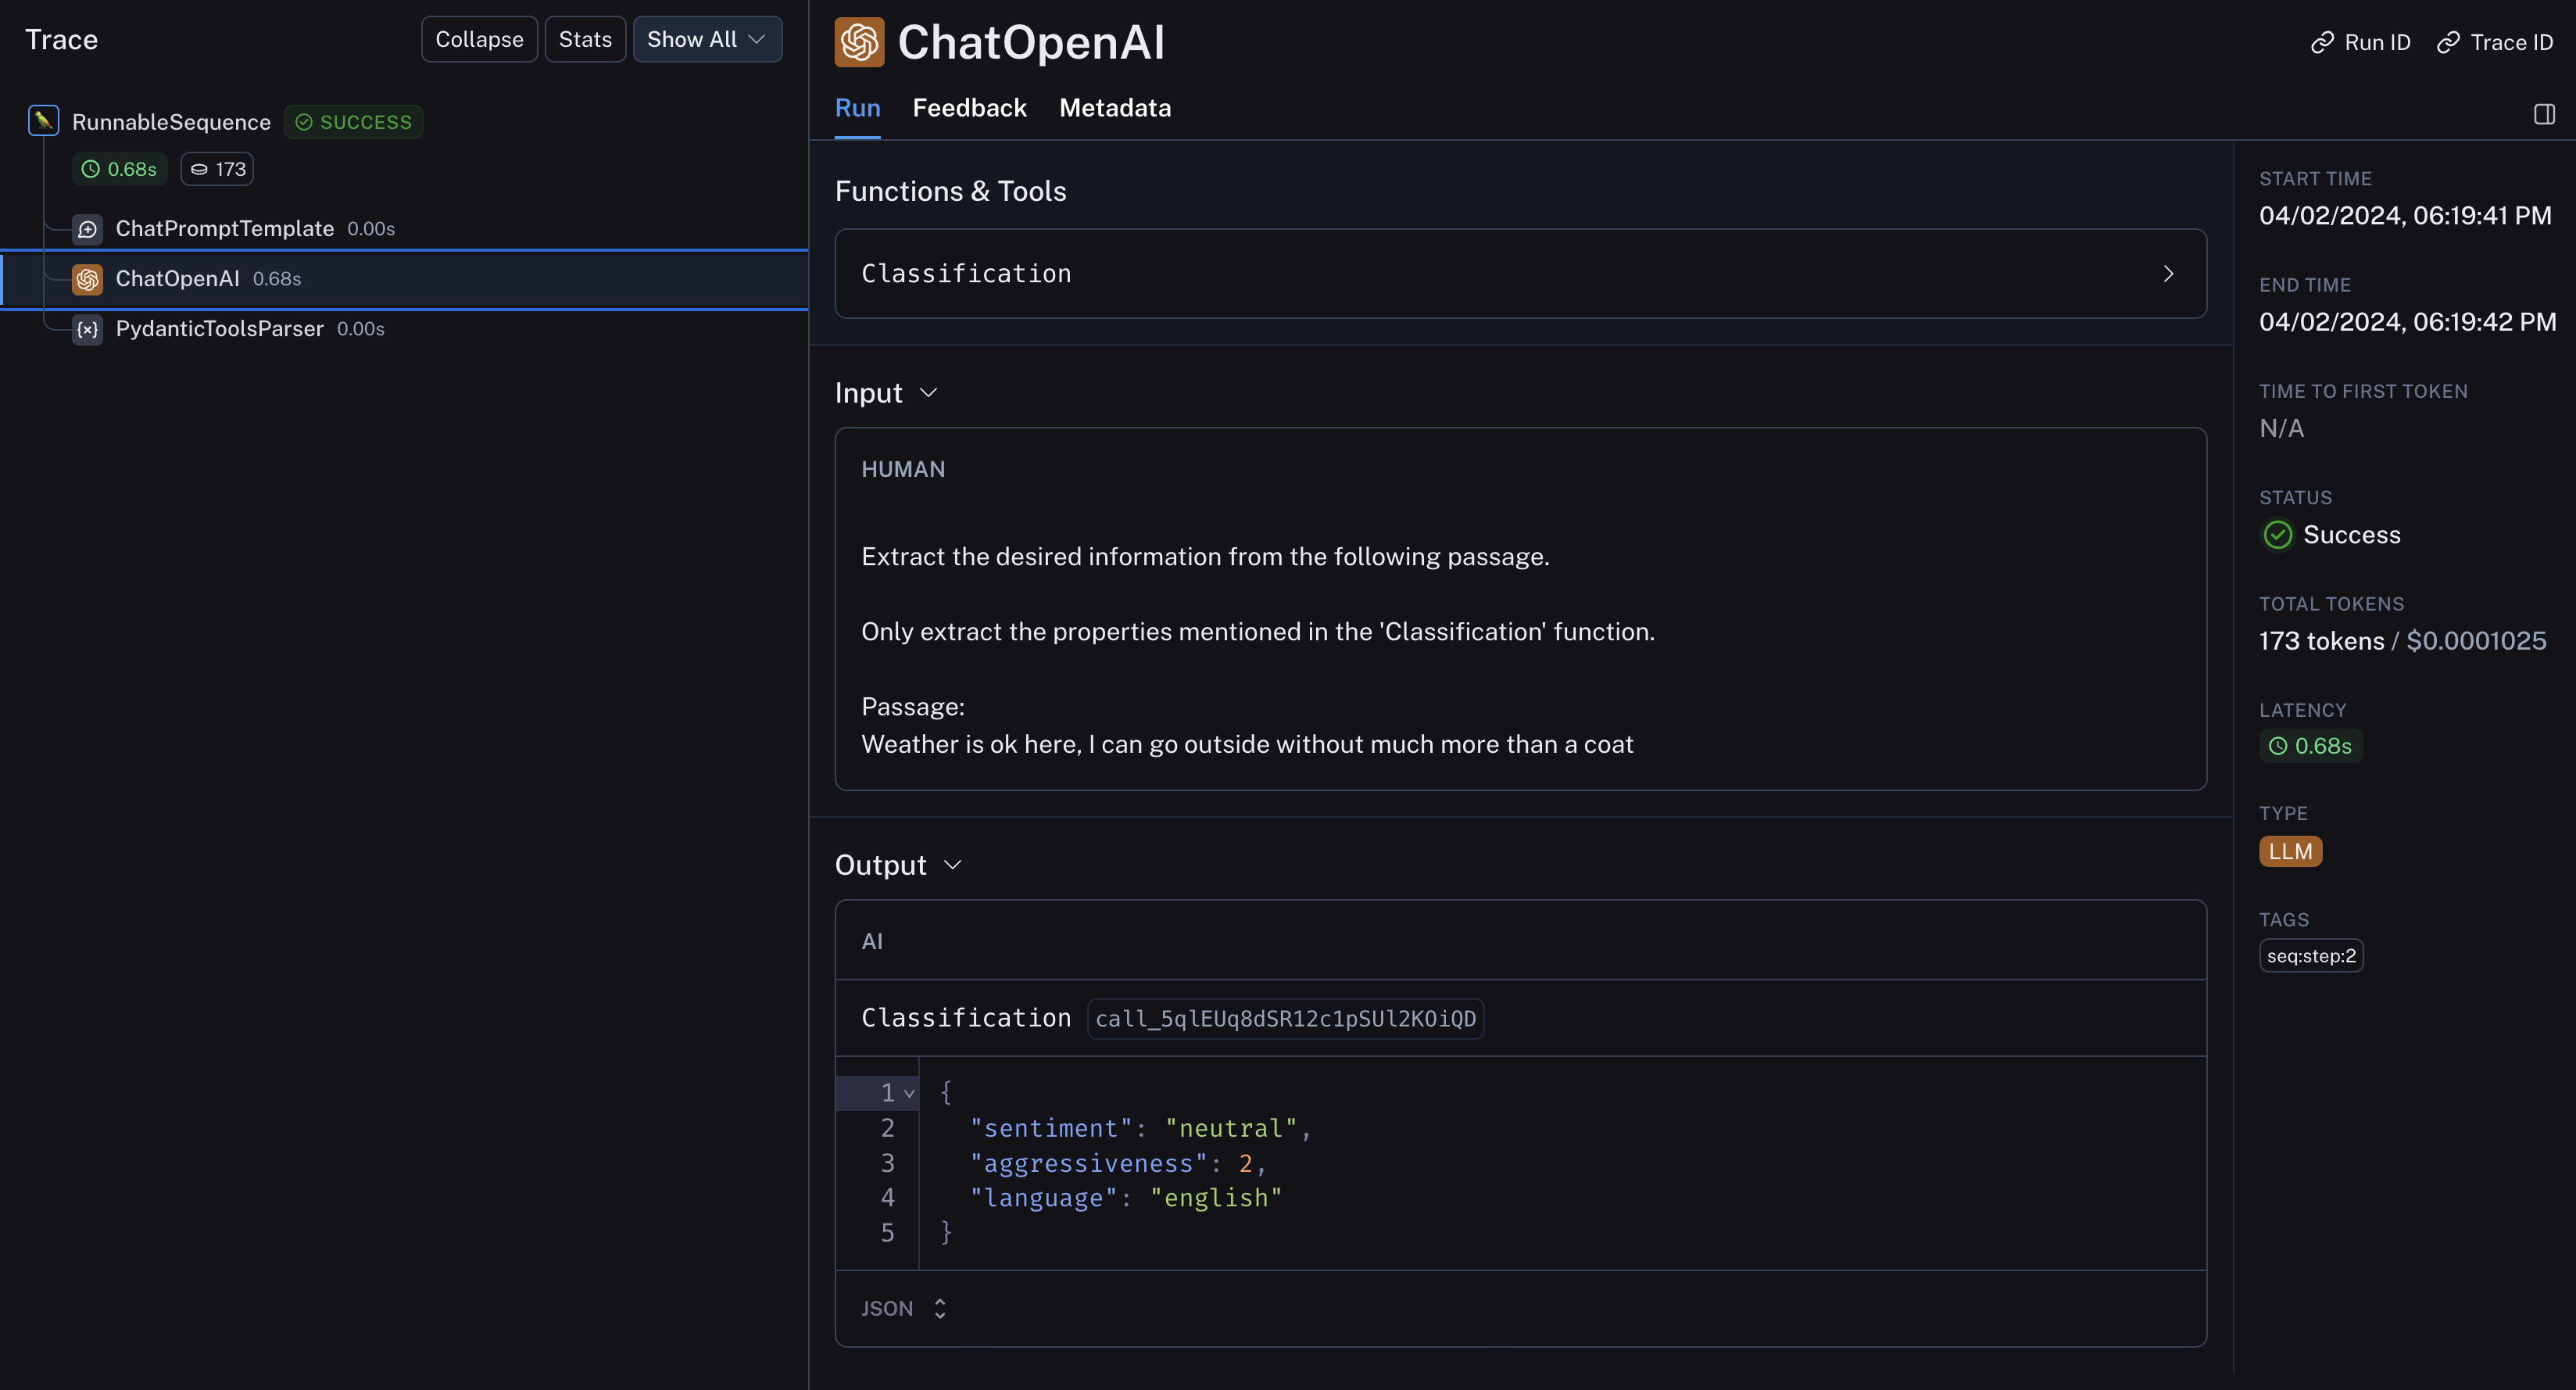Click the PydanticToolsParser parser icon
This screenshot has width=2576, height=1390.
tap(88, 329)
